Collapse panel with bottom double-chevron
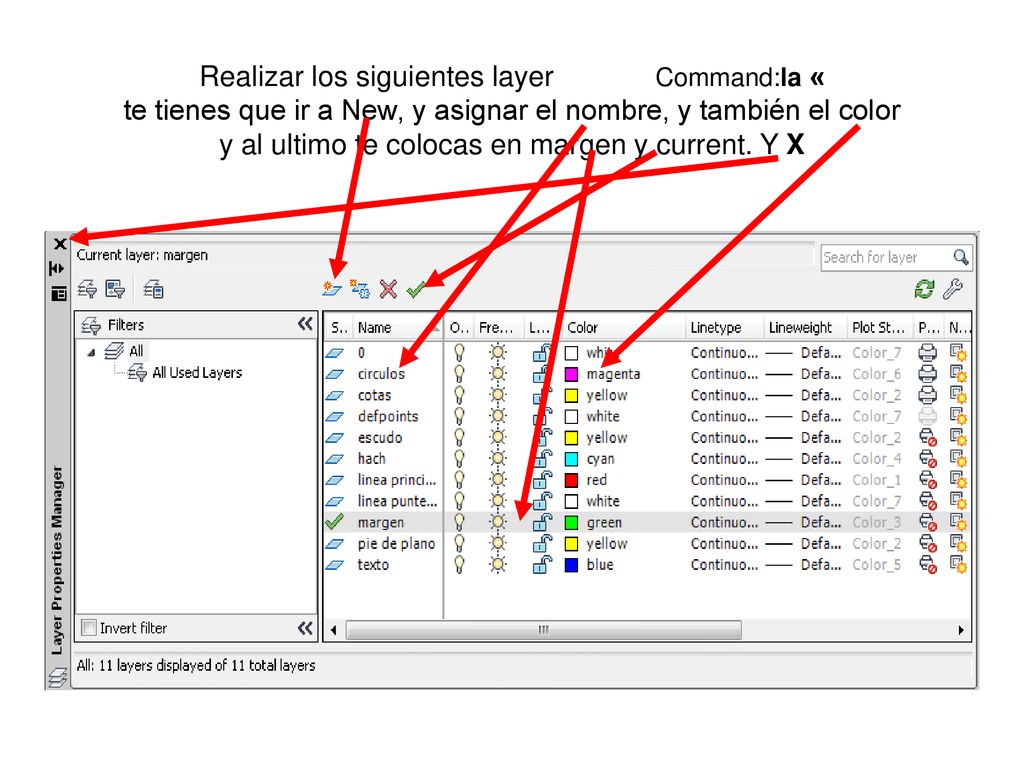The width and height of the screenshot is (1024, 768). 305,628
